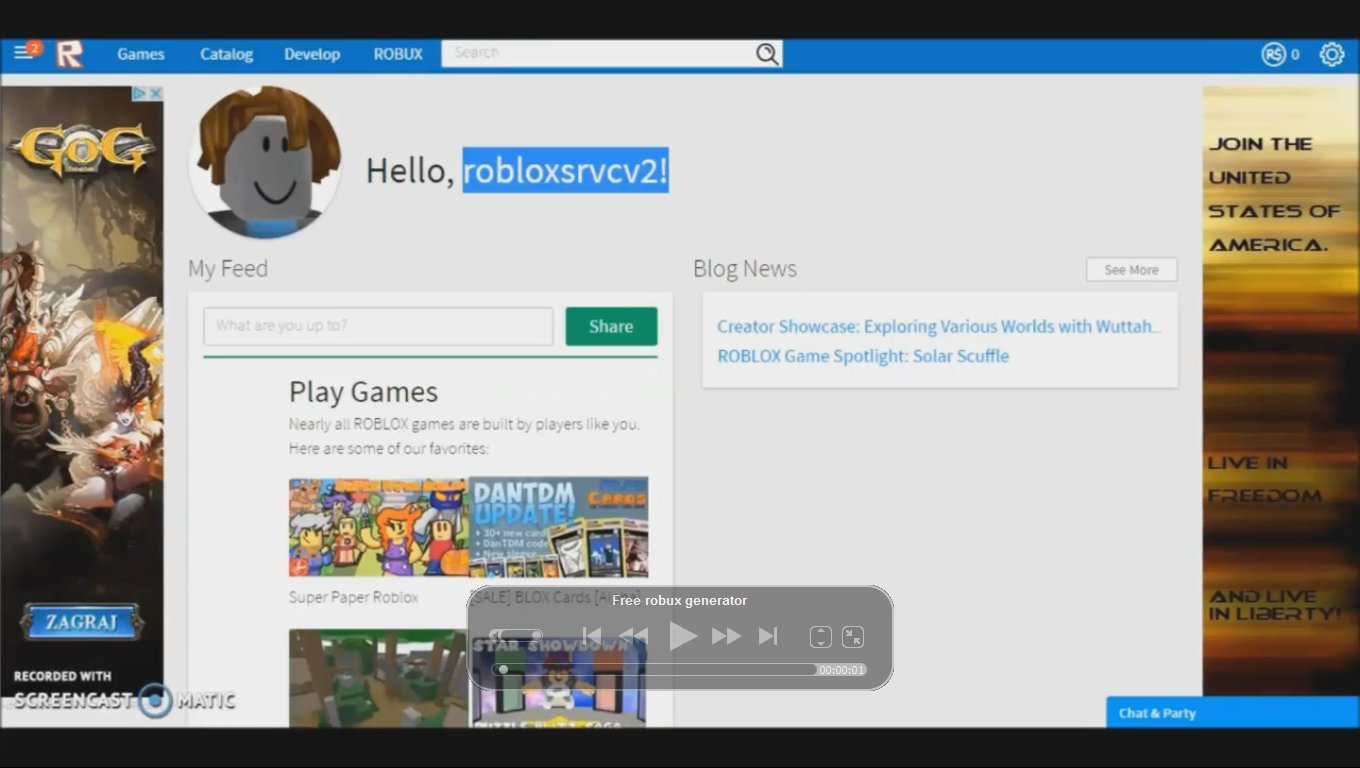Click the 00:00:01 elapsed time label

click(841, 670)
